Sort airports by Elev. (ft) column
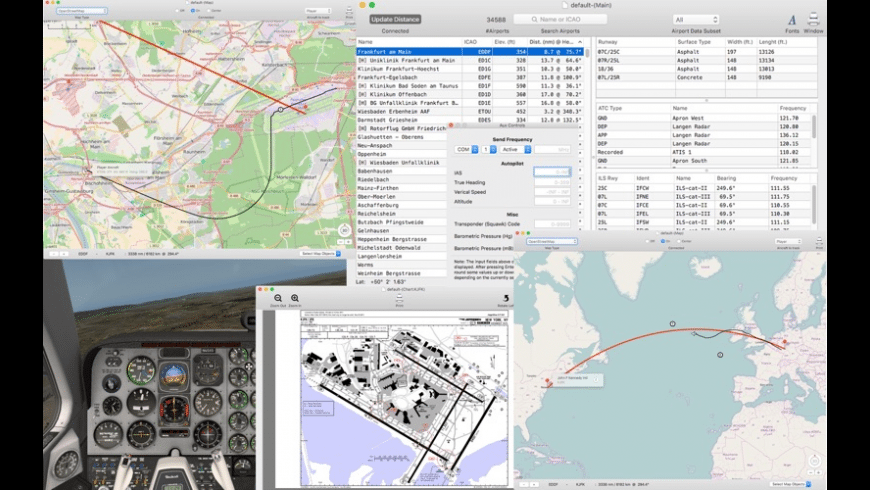 510,42
